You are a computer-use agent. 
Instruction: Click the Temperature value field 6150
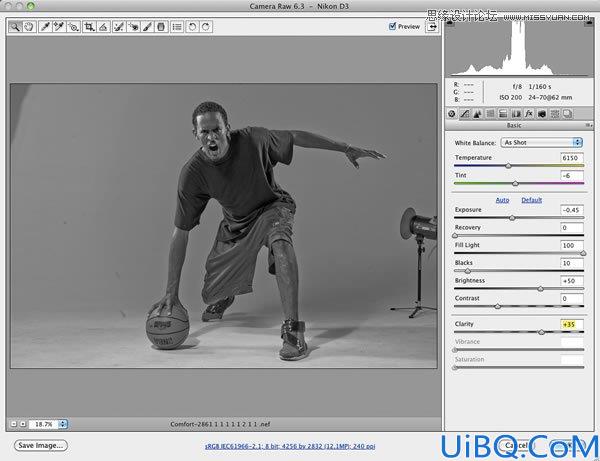pyautogui.click(x=572, y=158)
